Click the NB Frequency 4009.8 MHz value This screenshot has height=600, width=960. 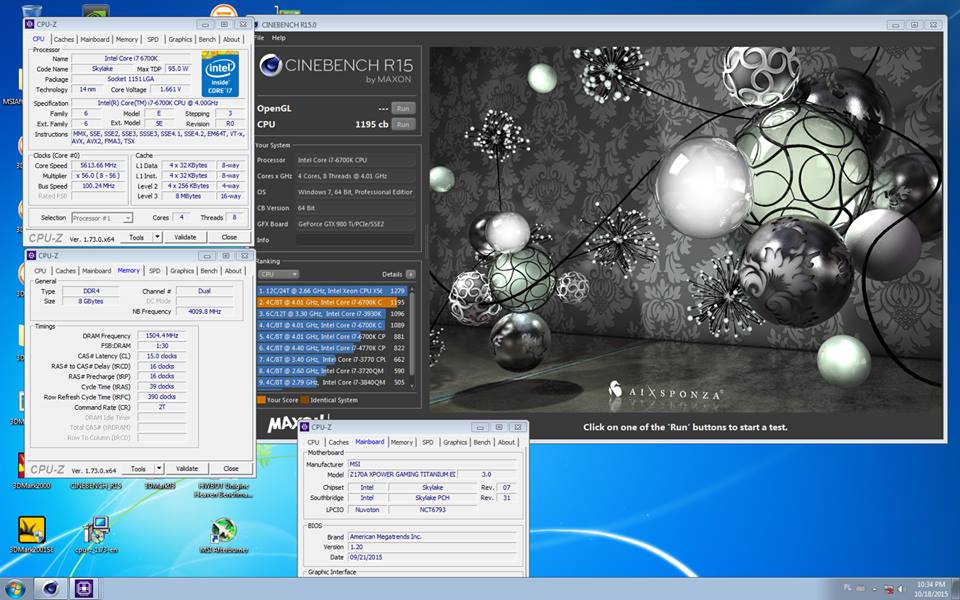click(204, 312)
